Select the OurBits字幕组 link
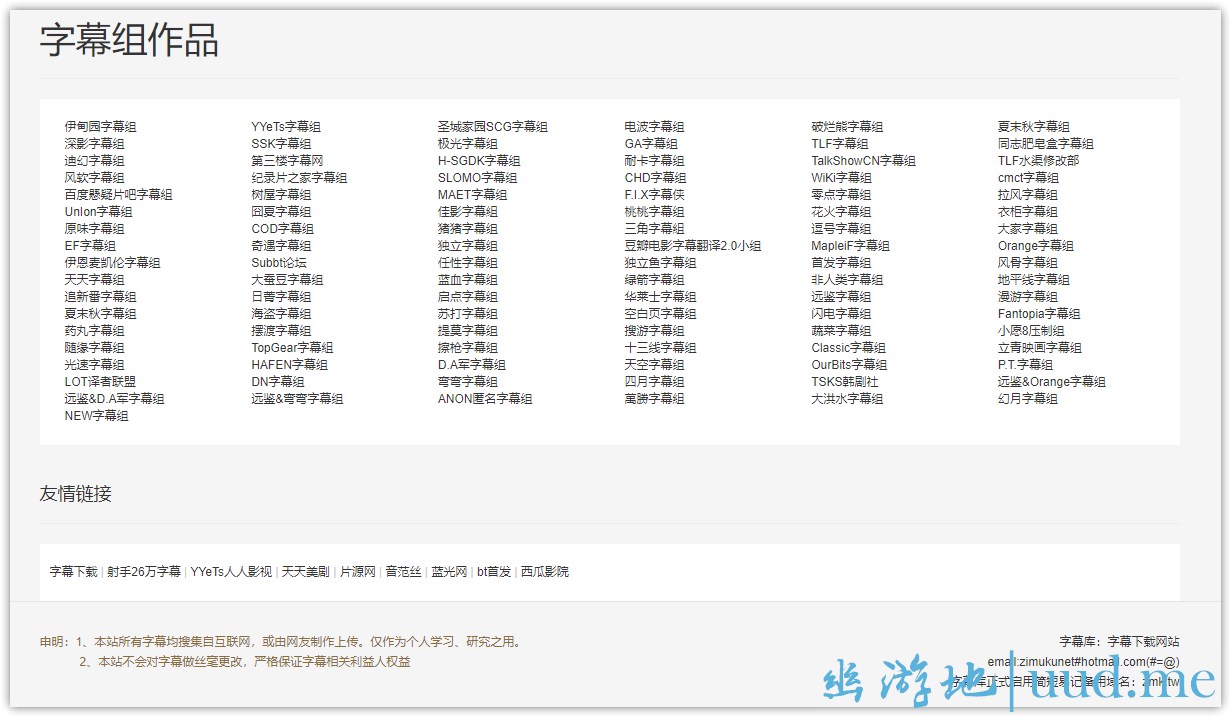1231x717 pixels. (x=849, y=365)
